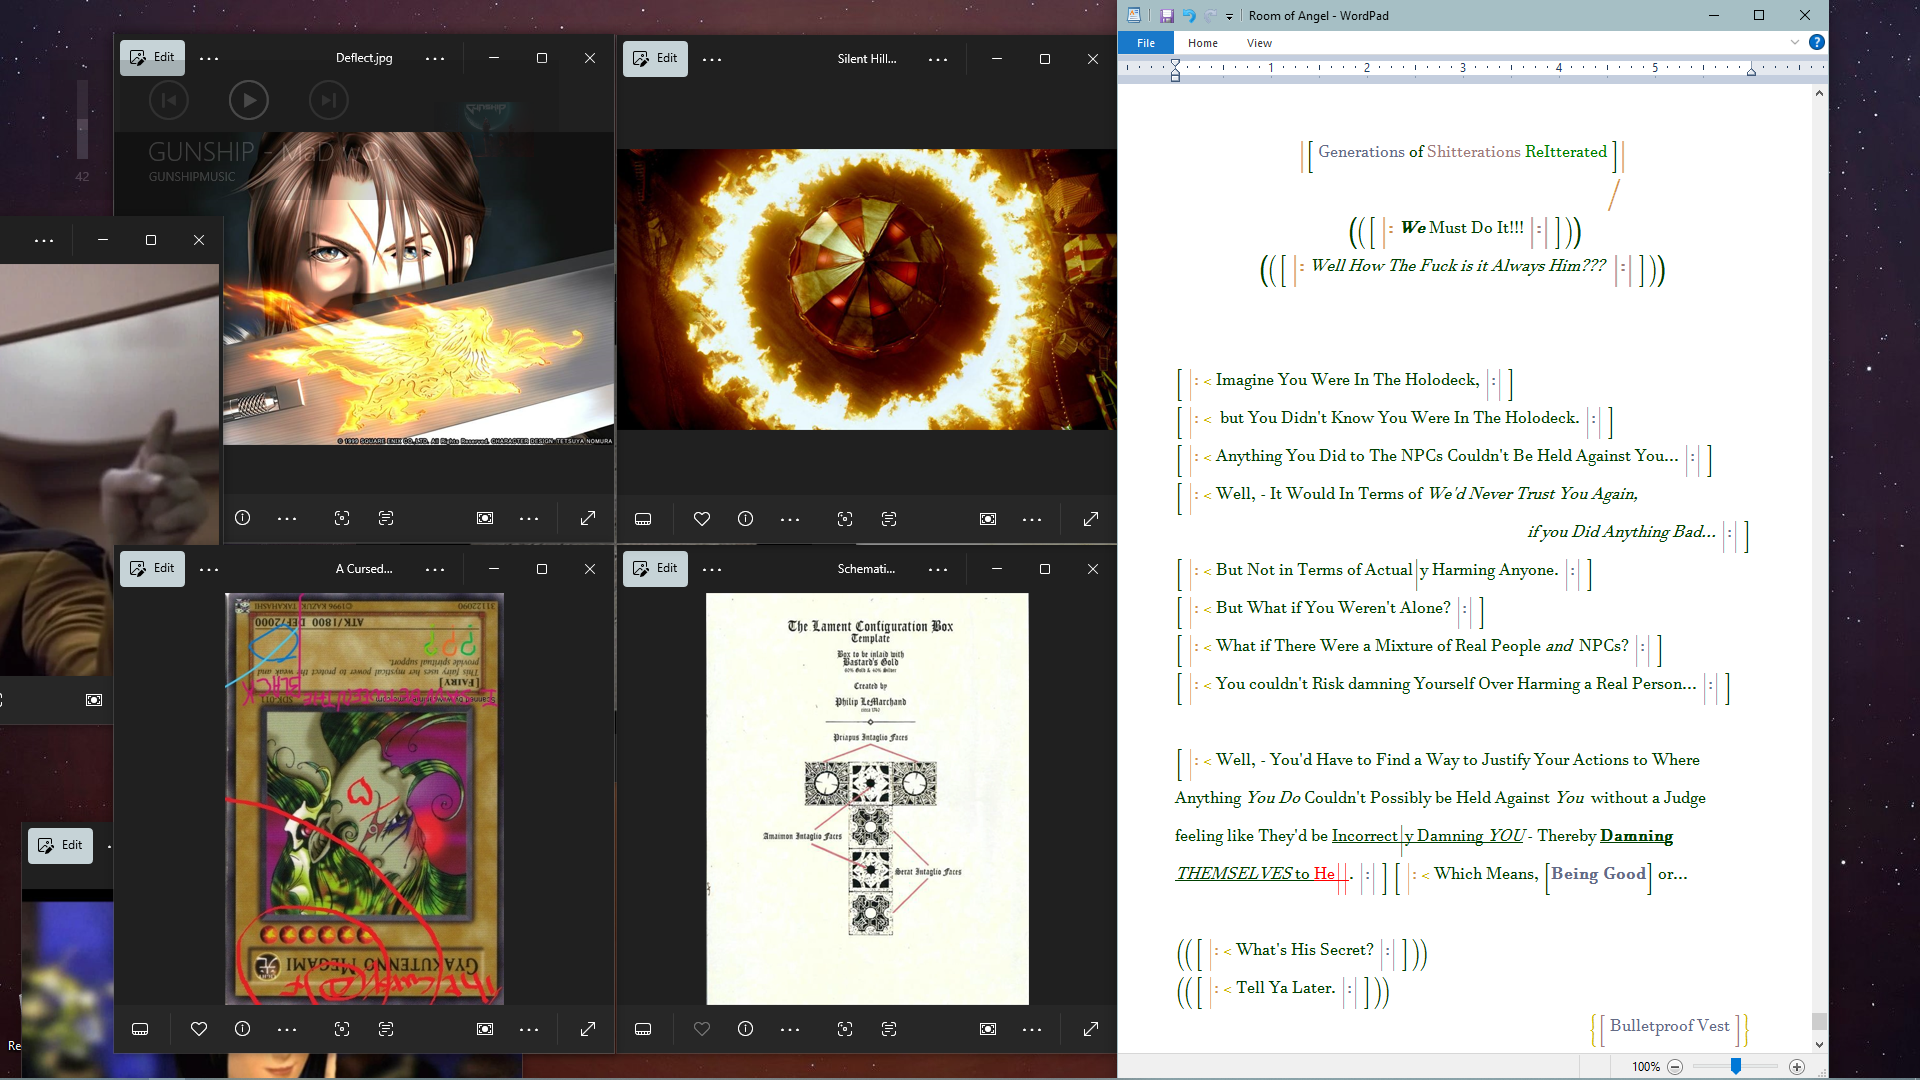This screenshot has height=1080, width=1920.
Task: Click zoom out minus button in WordPad
Action: tap(1675, 1067)
